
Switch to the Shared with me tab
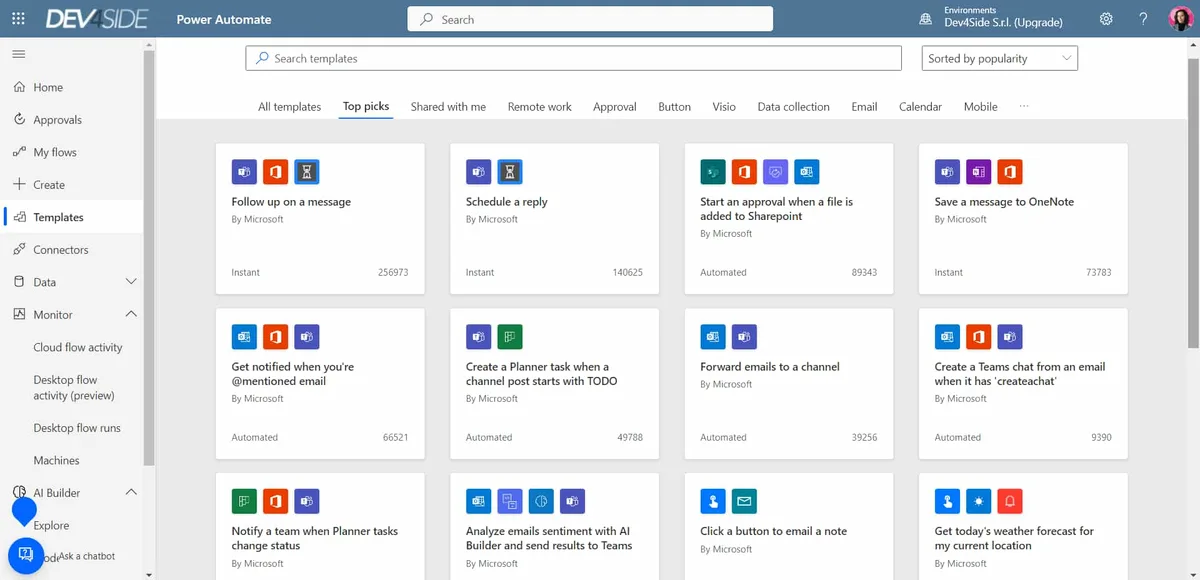(448, 106)
